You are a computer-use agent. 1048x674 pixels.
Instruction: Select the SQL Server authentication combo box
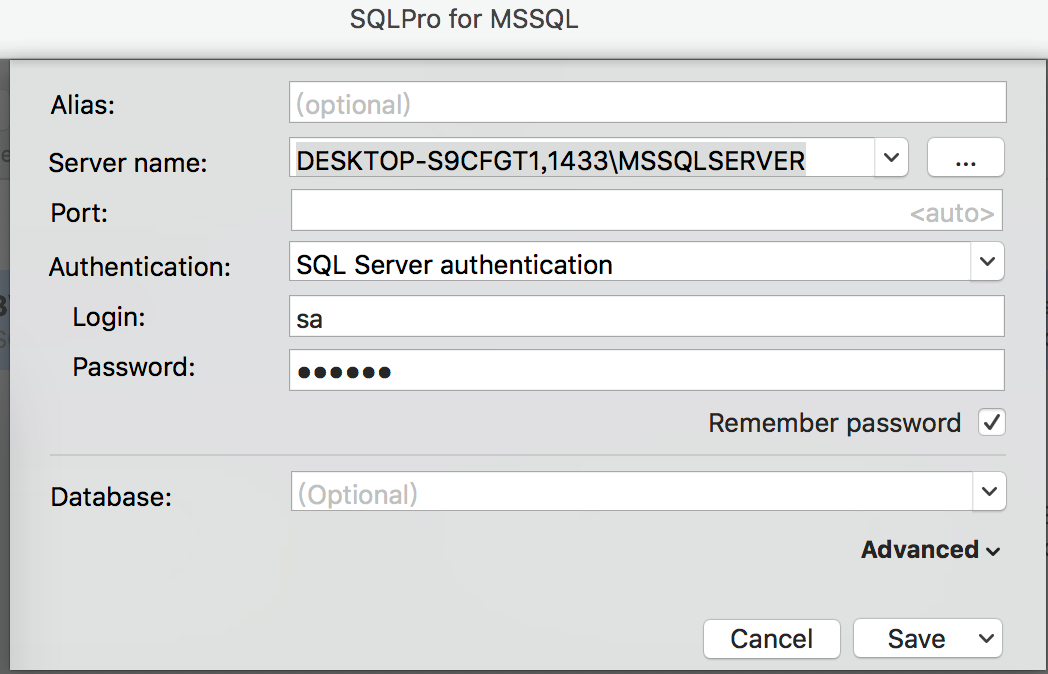[628, 264]
